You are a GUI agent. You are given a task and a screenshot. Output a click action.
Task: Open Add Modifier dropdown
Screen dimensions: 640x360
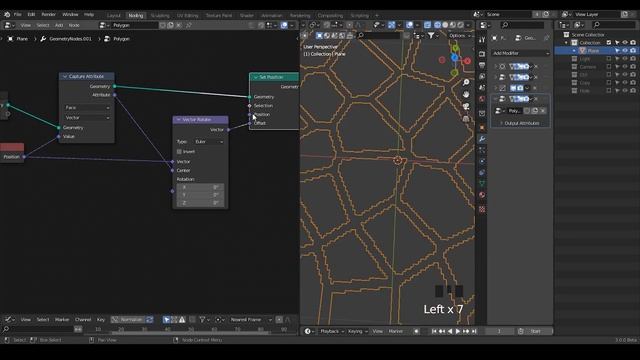pos(520,53)
